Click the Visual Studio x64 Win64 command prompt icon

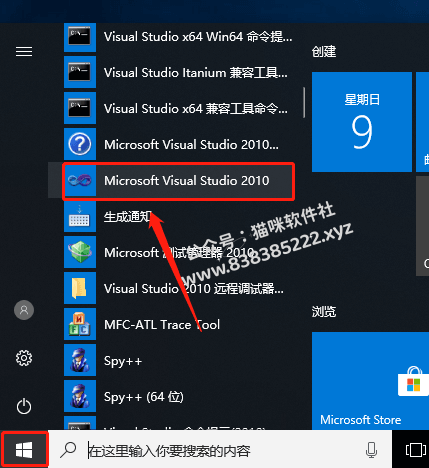(80, 36)
